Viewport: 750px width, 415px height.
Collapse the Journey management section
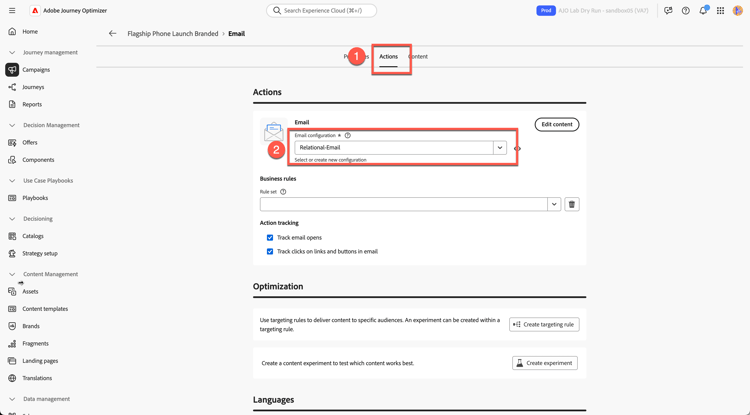12,53
